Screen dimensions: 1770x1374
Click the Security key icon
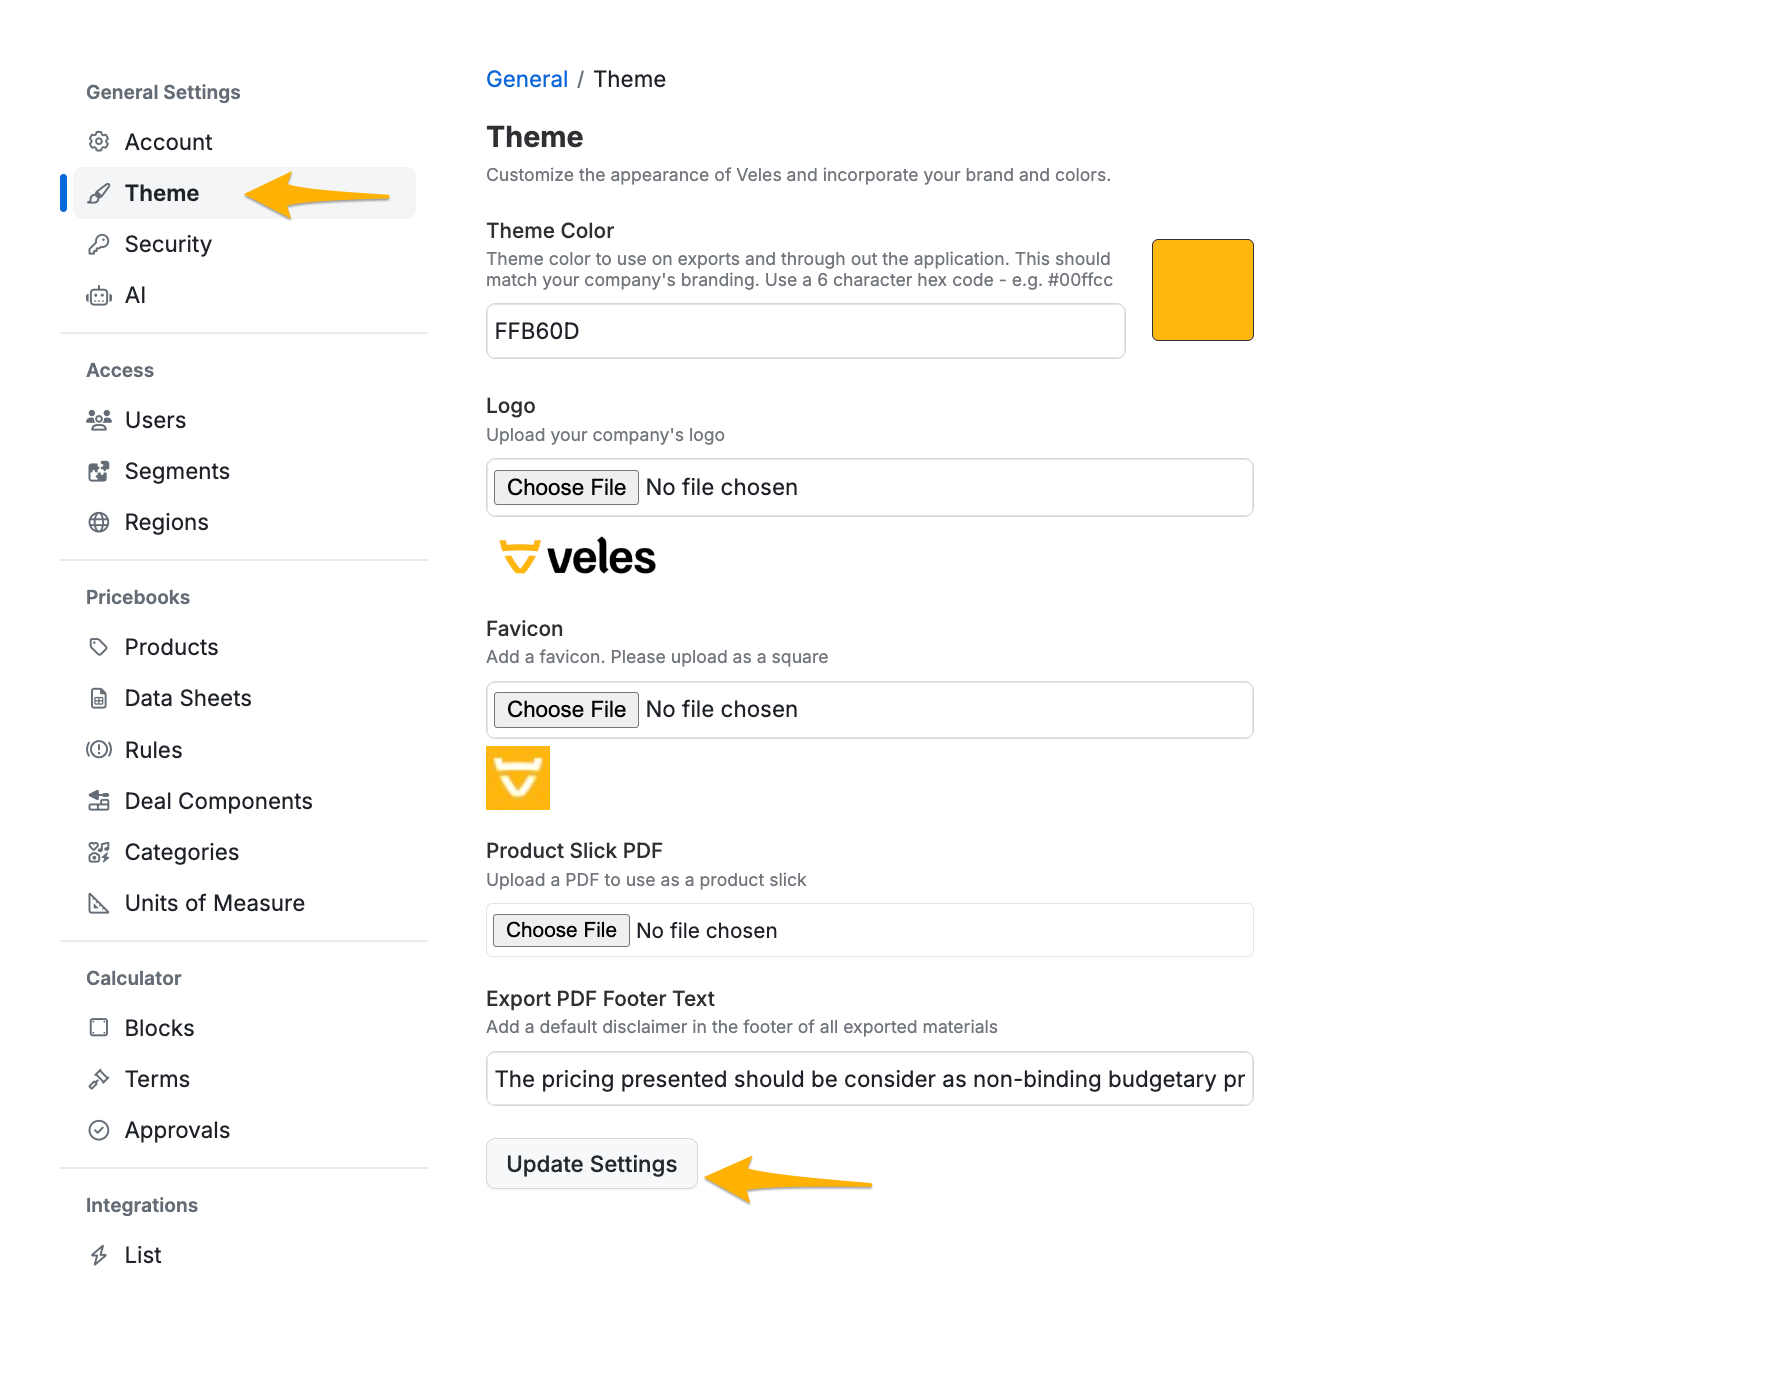[99, 244]
